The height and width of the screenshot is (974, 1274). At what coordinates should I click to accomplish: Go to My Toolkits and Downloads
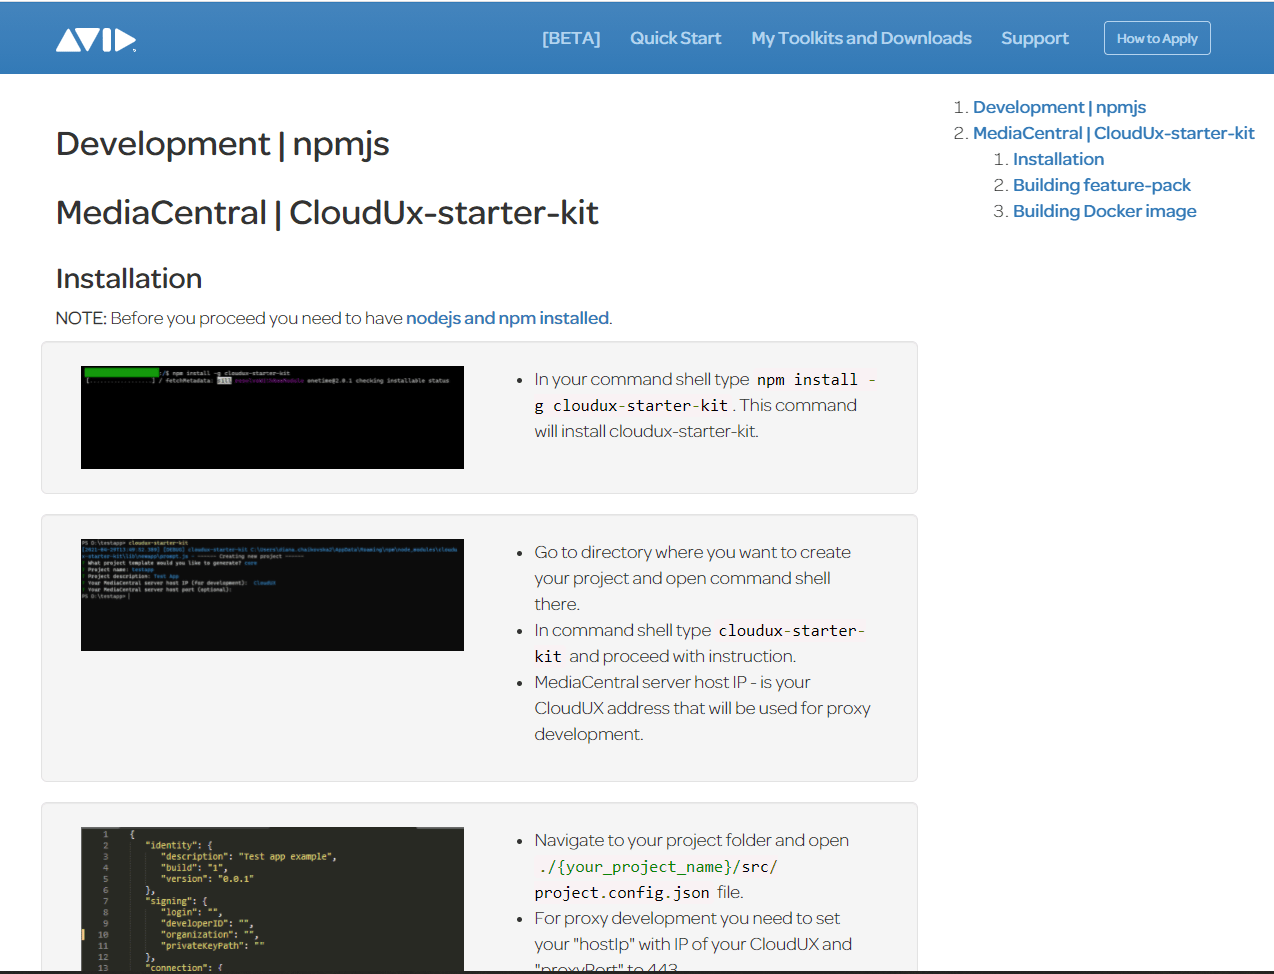(861, 38)
